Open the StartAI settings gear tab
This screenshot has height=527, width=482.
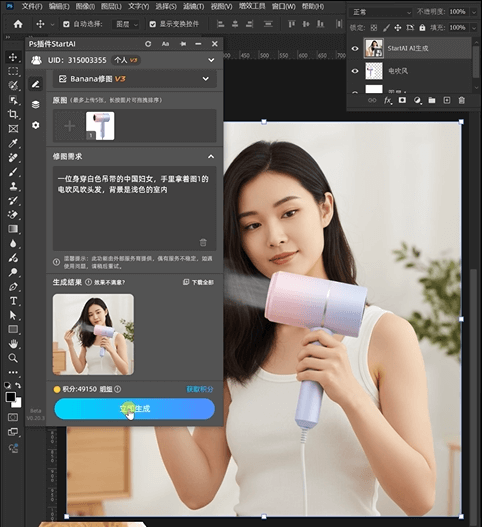pyautogui.click(x=36, y=125)
